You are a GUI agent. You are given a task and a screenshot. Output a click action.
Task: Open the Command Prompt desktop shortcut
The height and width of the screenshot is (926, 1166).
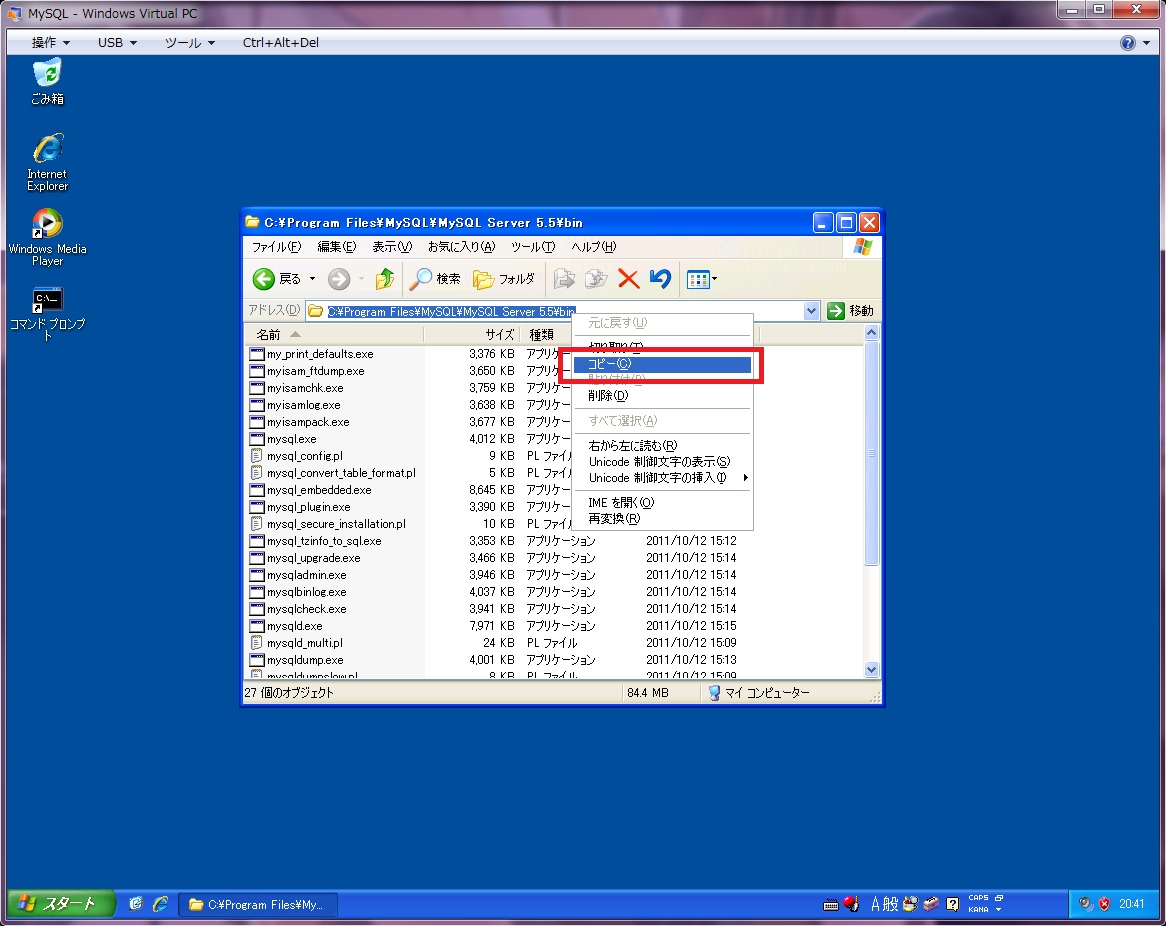pyautogui.click(x=48, y=313)
